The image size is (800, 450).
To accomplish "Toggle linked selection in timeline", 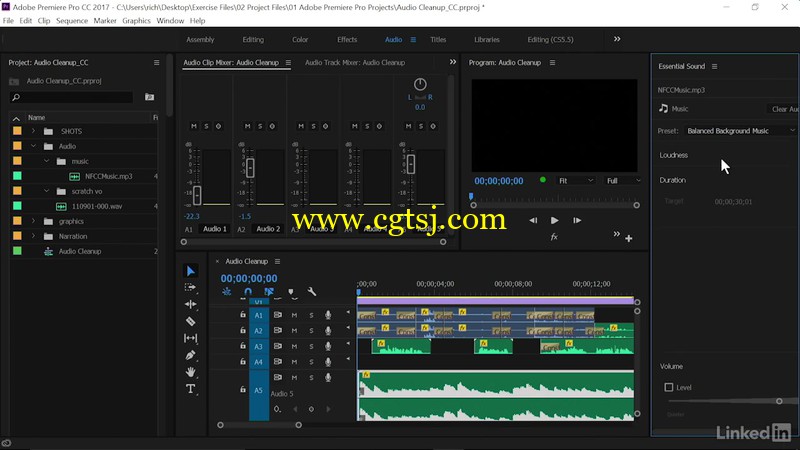I will click(269, 292).
